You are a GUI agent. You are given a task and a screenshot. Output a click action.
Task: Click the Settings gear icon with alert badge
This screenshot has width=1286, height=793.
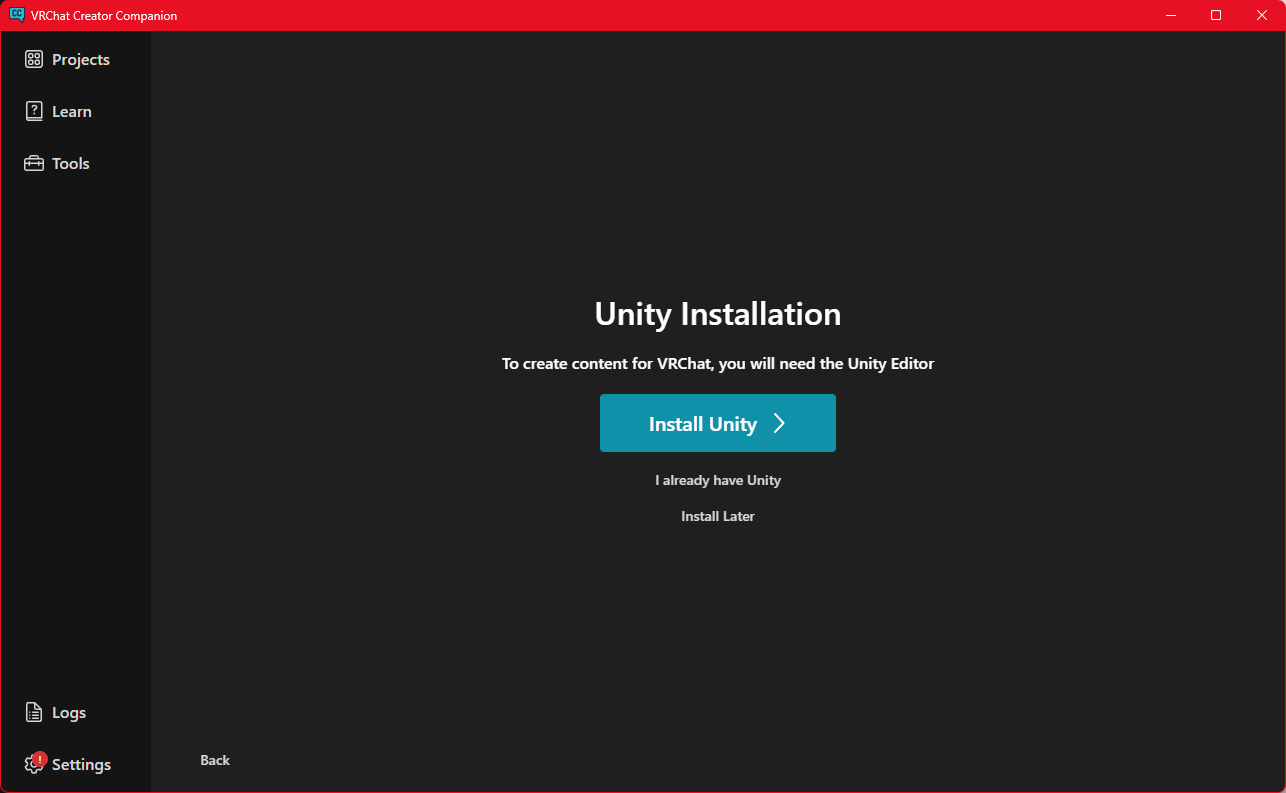tap(35, 763)
